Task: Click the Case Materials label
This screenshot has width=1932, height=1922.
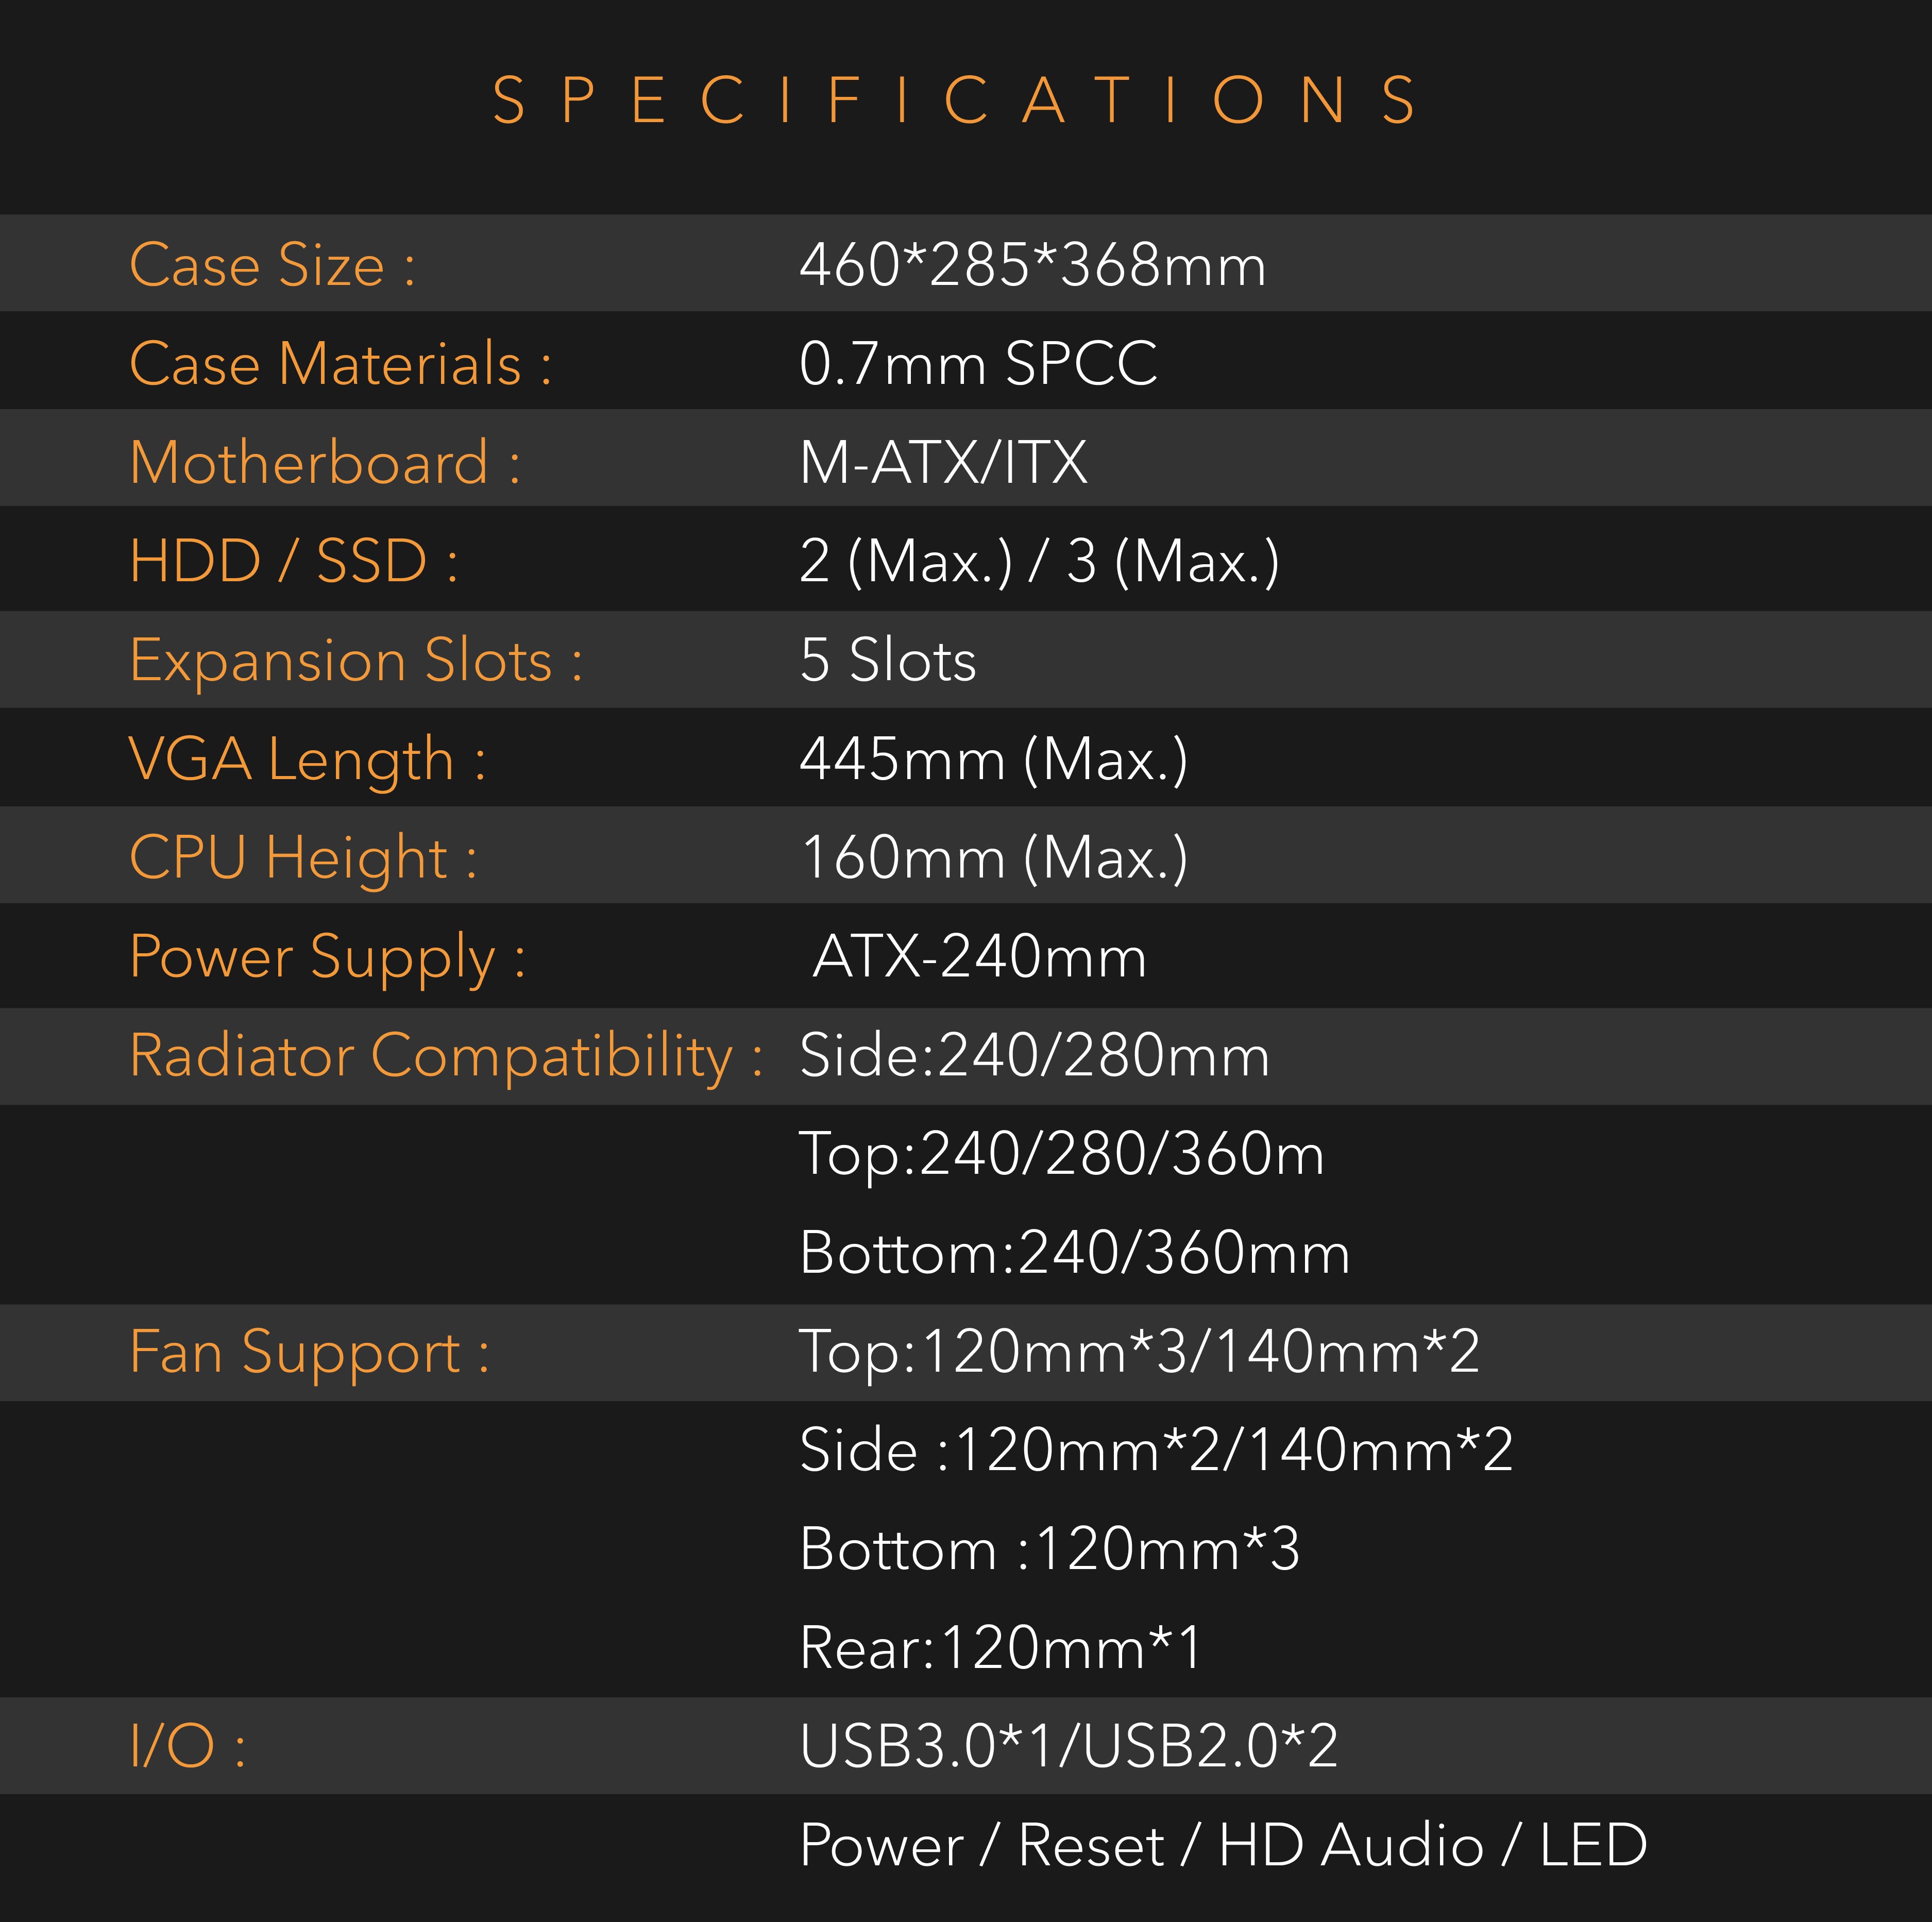Action: coord(340,363)
